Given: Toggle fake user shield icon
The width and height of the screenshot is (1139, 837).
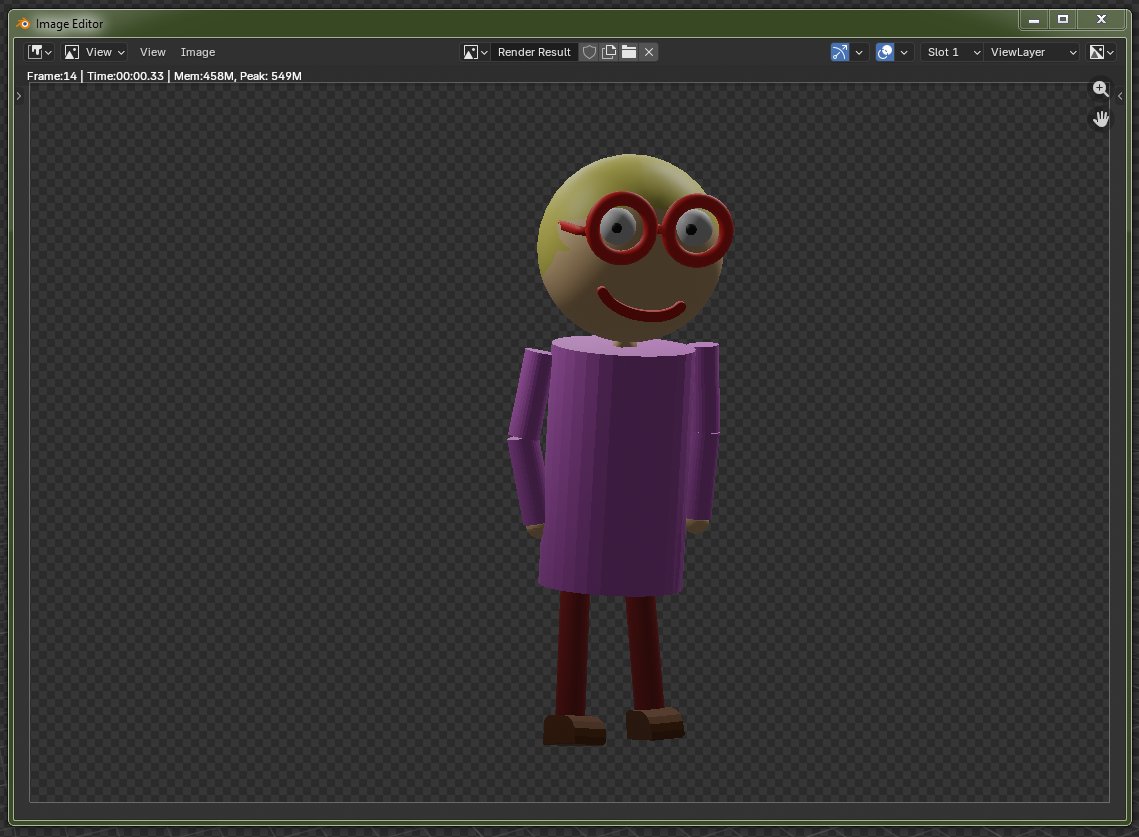Looking at the screenshot, I should click(x=589, y=52).
